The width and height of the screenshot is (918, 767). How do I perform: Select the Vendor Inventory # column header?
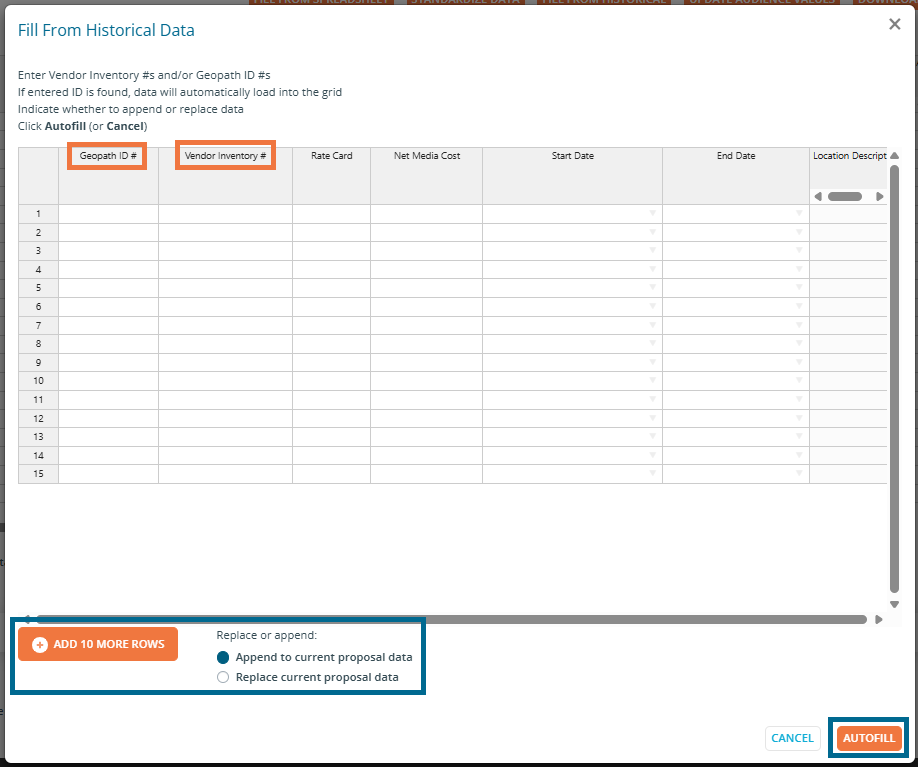(225, 156)
